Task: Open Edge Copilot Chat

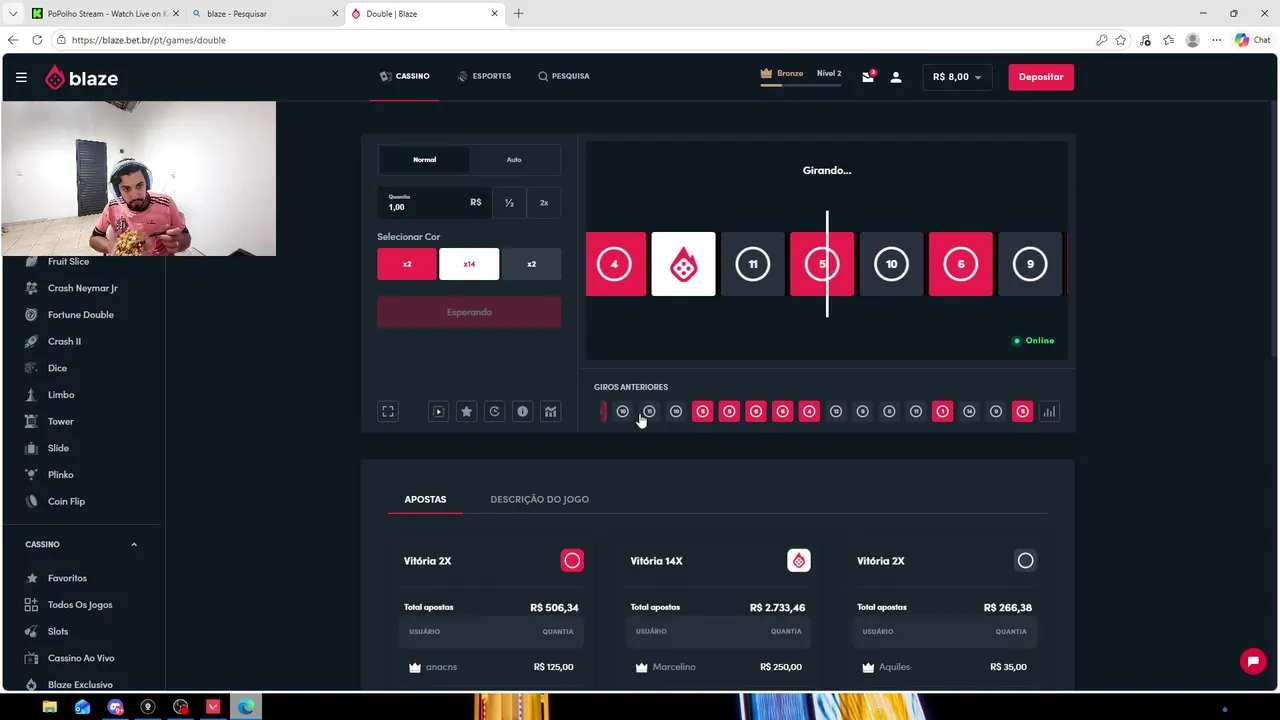Action: 1252,40
